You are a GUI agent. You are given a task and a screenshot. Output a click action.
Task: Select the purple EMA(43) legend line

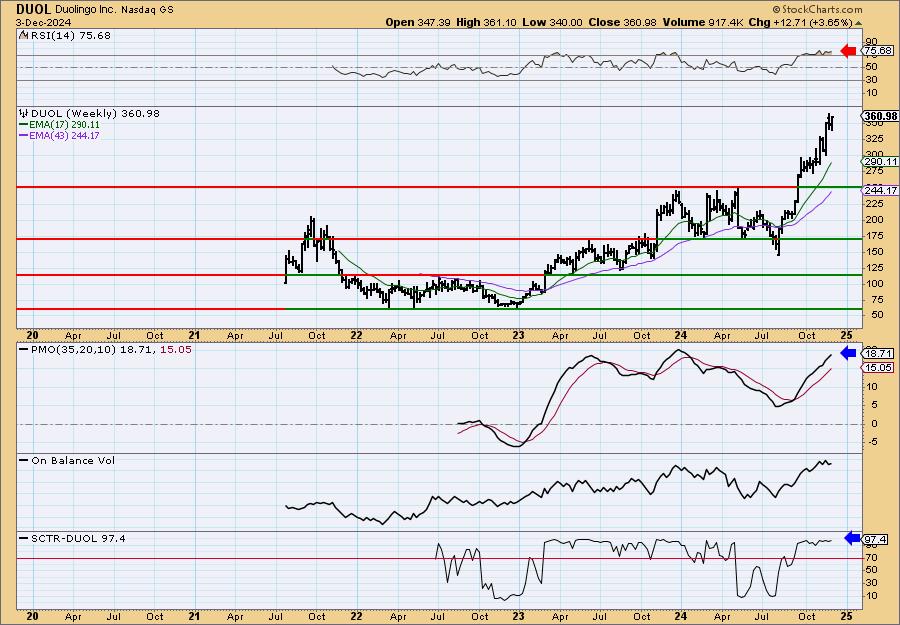(x=24, y=135)
